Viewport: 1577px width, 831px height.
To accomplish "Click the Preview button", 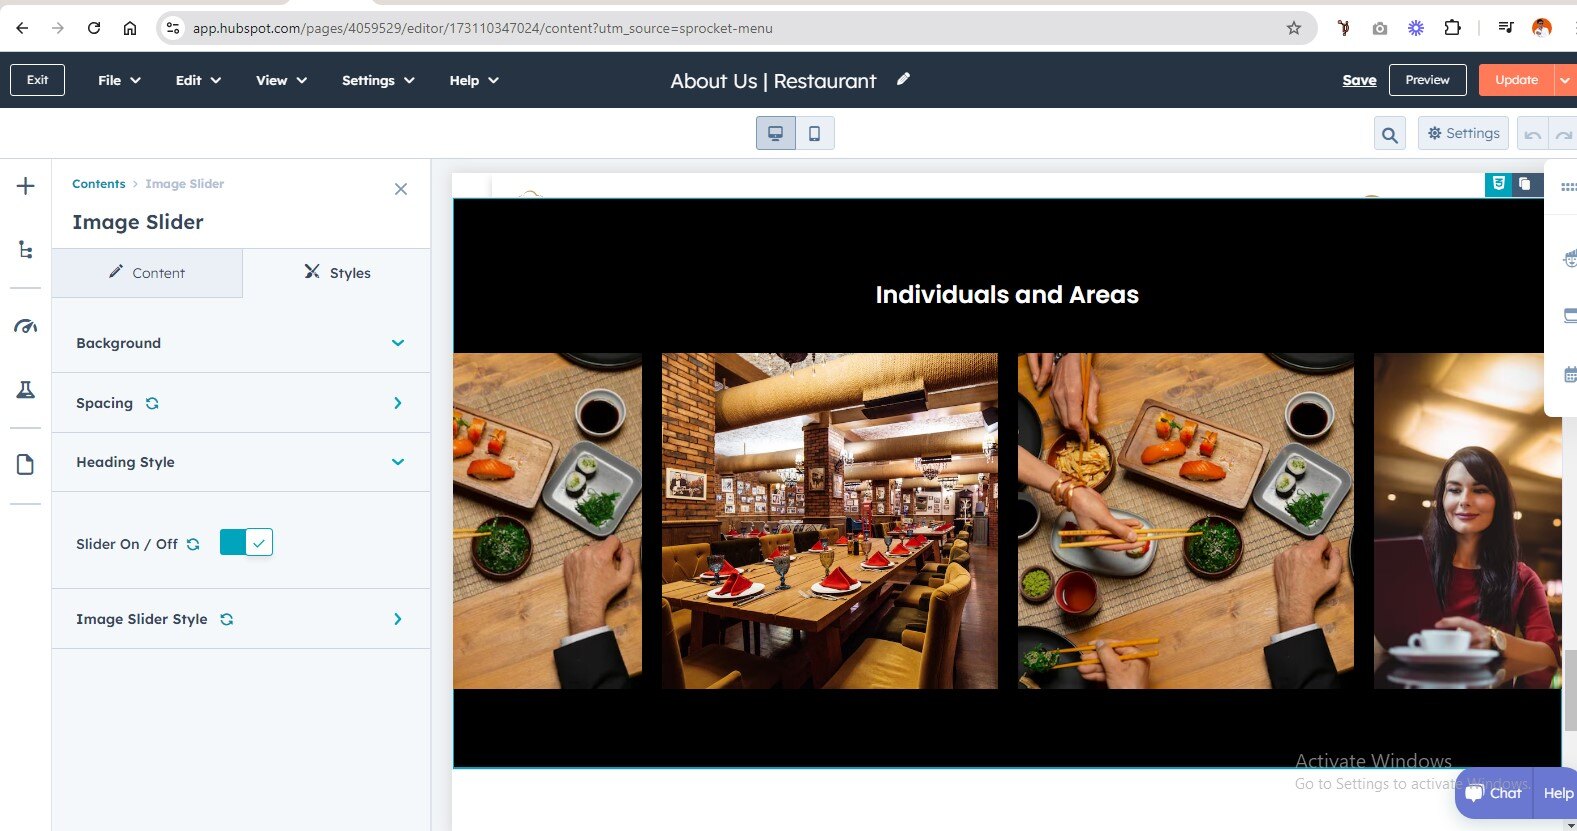I will point(1427,80).
